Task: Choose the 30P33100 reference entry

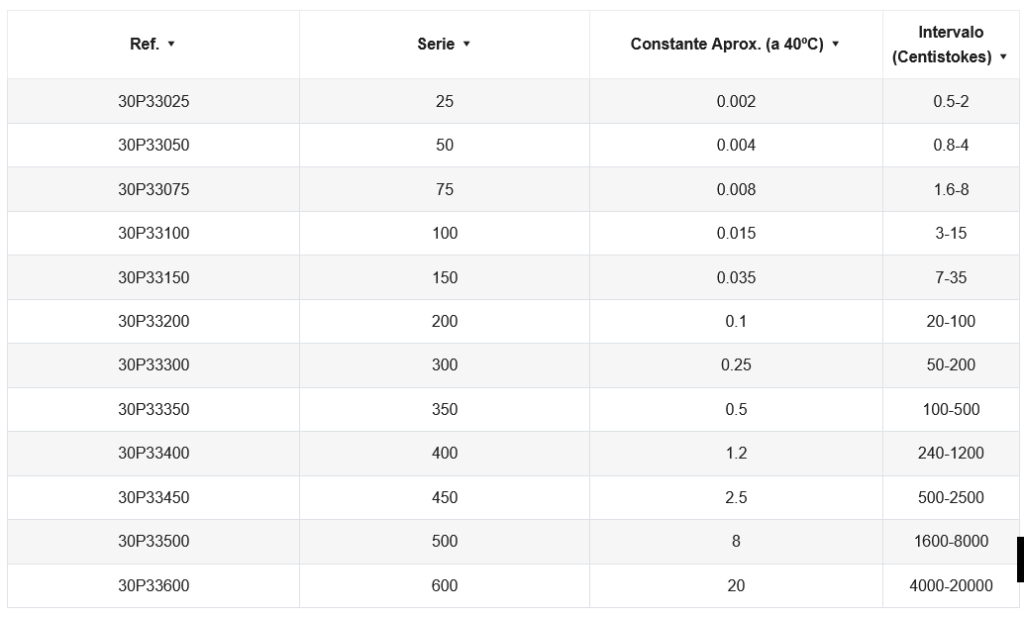Action: pos(153,233)
